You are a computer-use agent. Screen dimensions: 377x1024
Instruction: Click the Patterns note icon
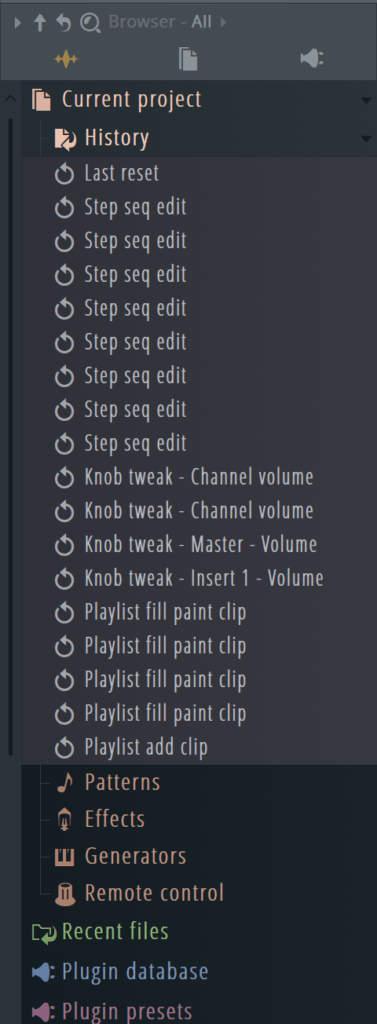point(64,782)
